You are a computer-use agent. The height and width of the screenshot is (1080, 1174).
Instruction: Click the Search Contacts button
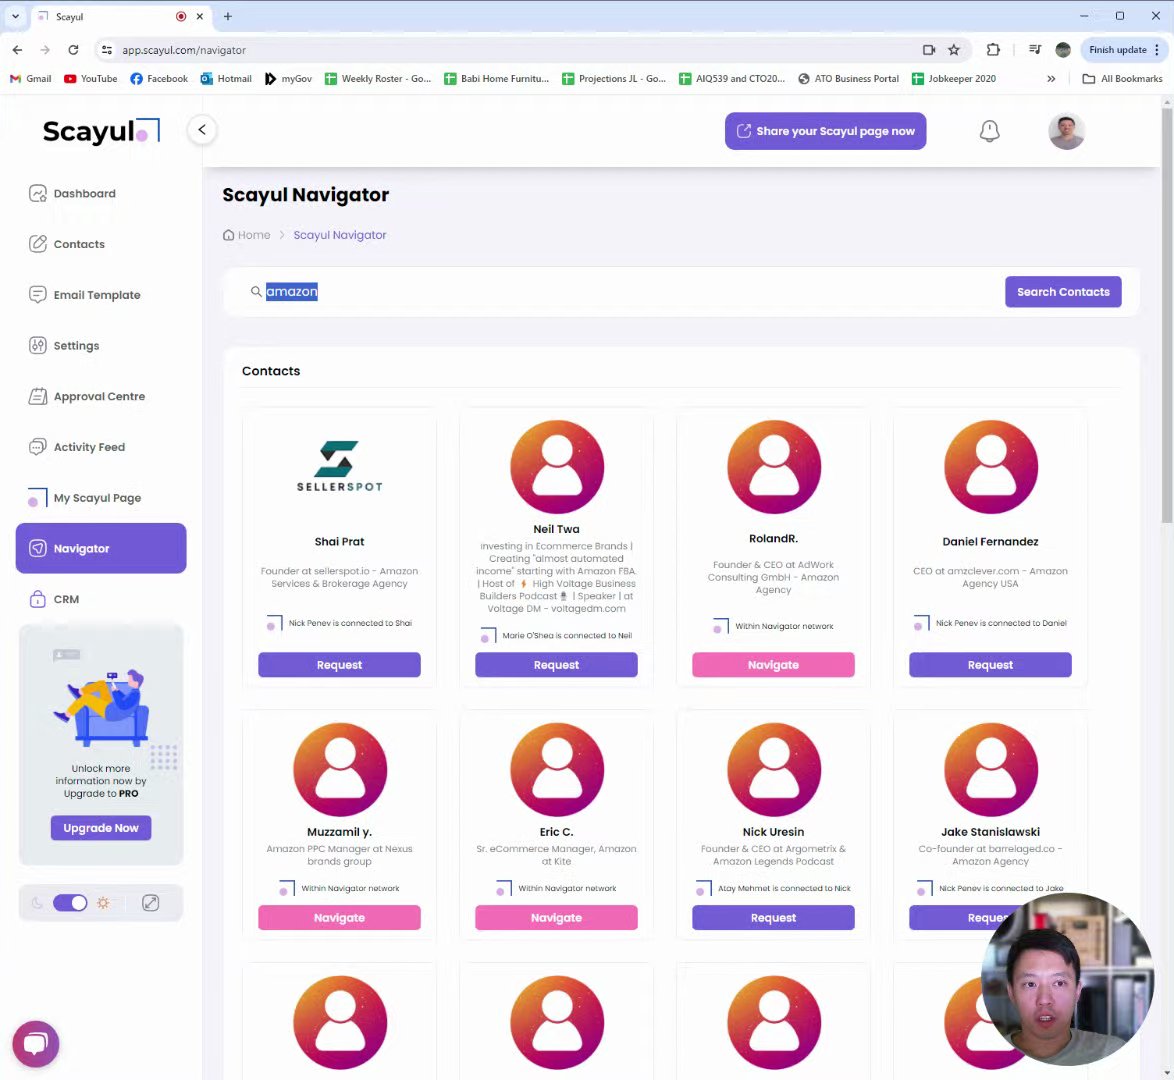coord(1062,292)
